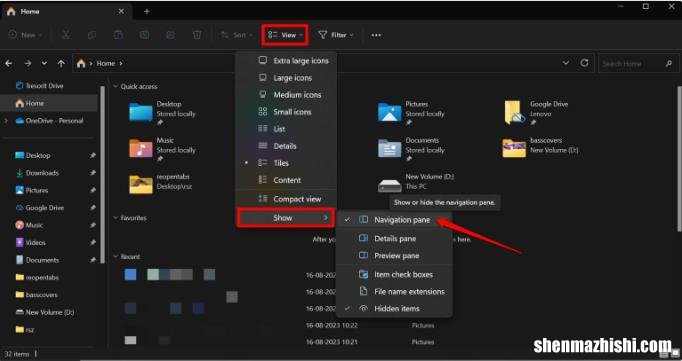682x361 pixels.
Task: Click the Delete trash icon
Action: coord(197,35)
